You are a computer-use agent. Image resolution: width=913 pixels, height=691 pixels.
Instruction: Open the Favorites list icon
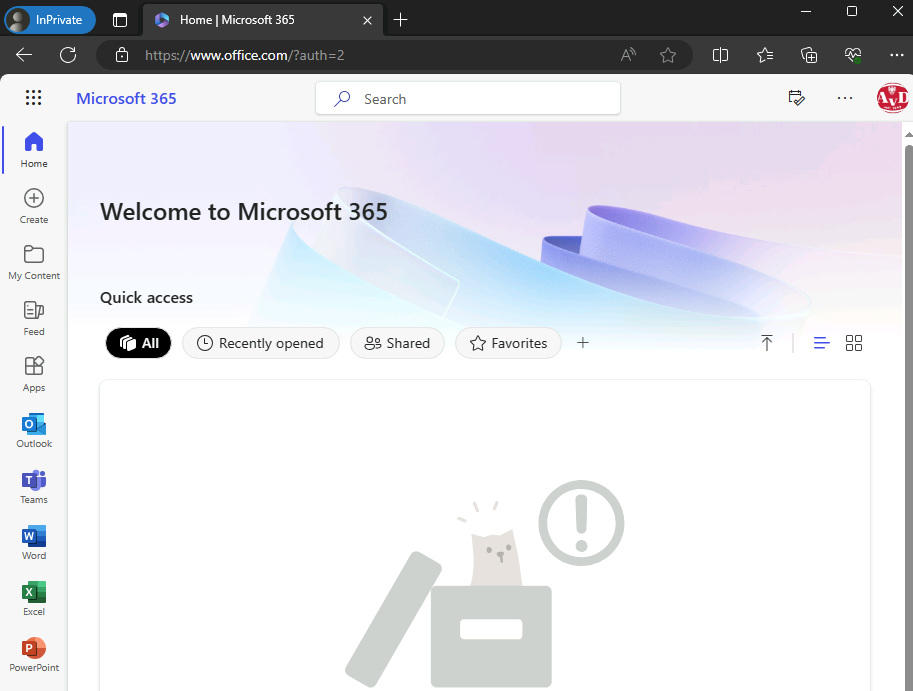[x=765, y=55]
